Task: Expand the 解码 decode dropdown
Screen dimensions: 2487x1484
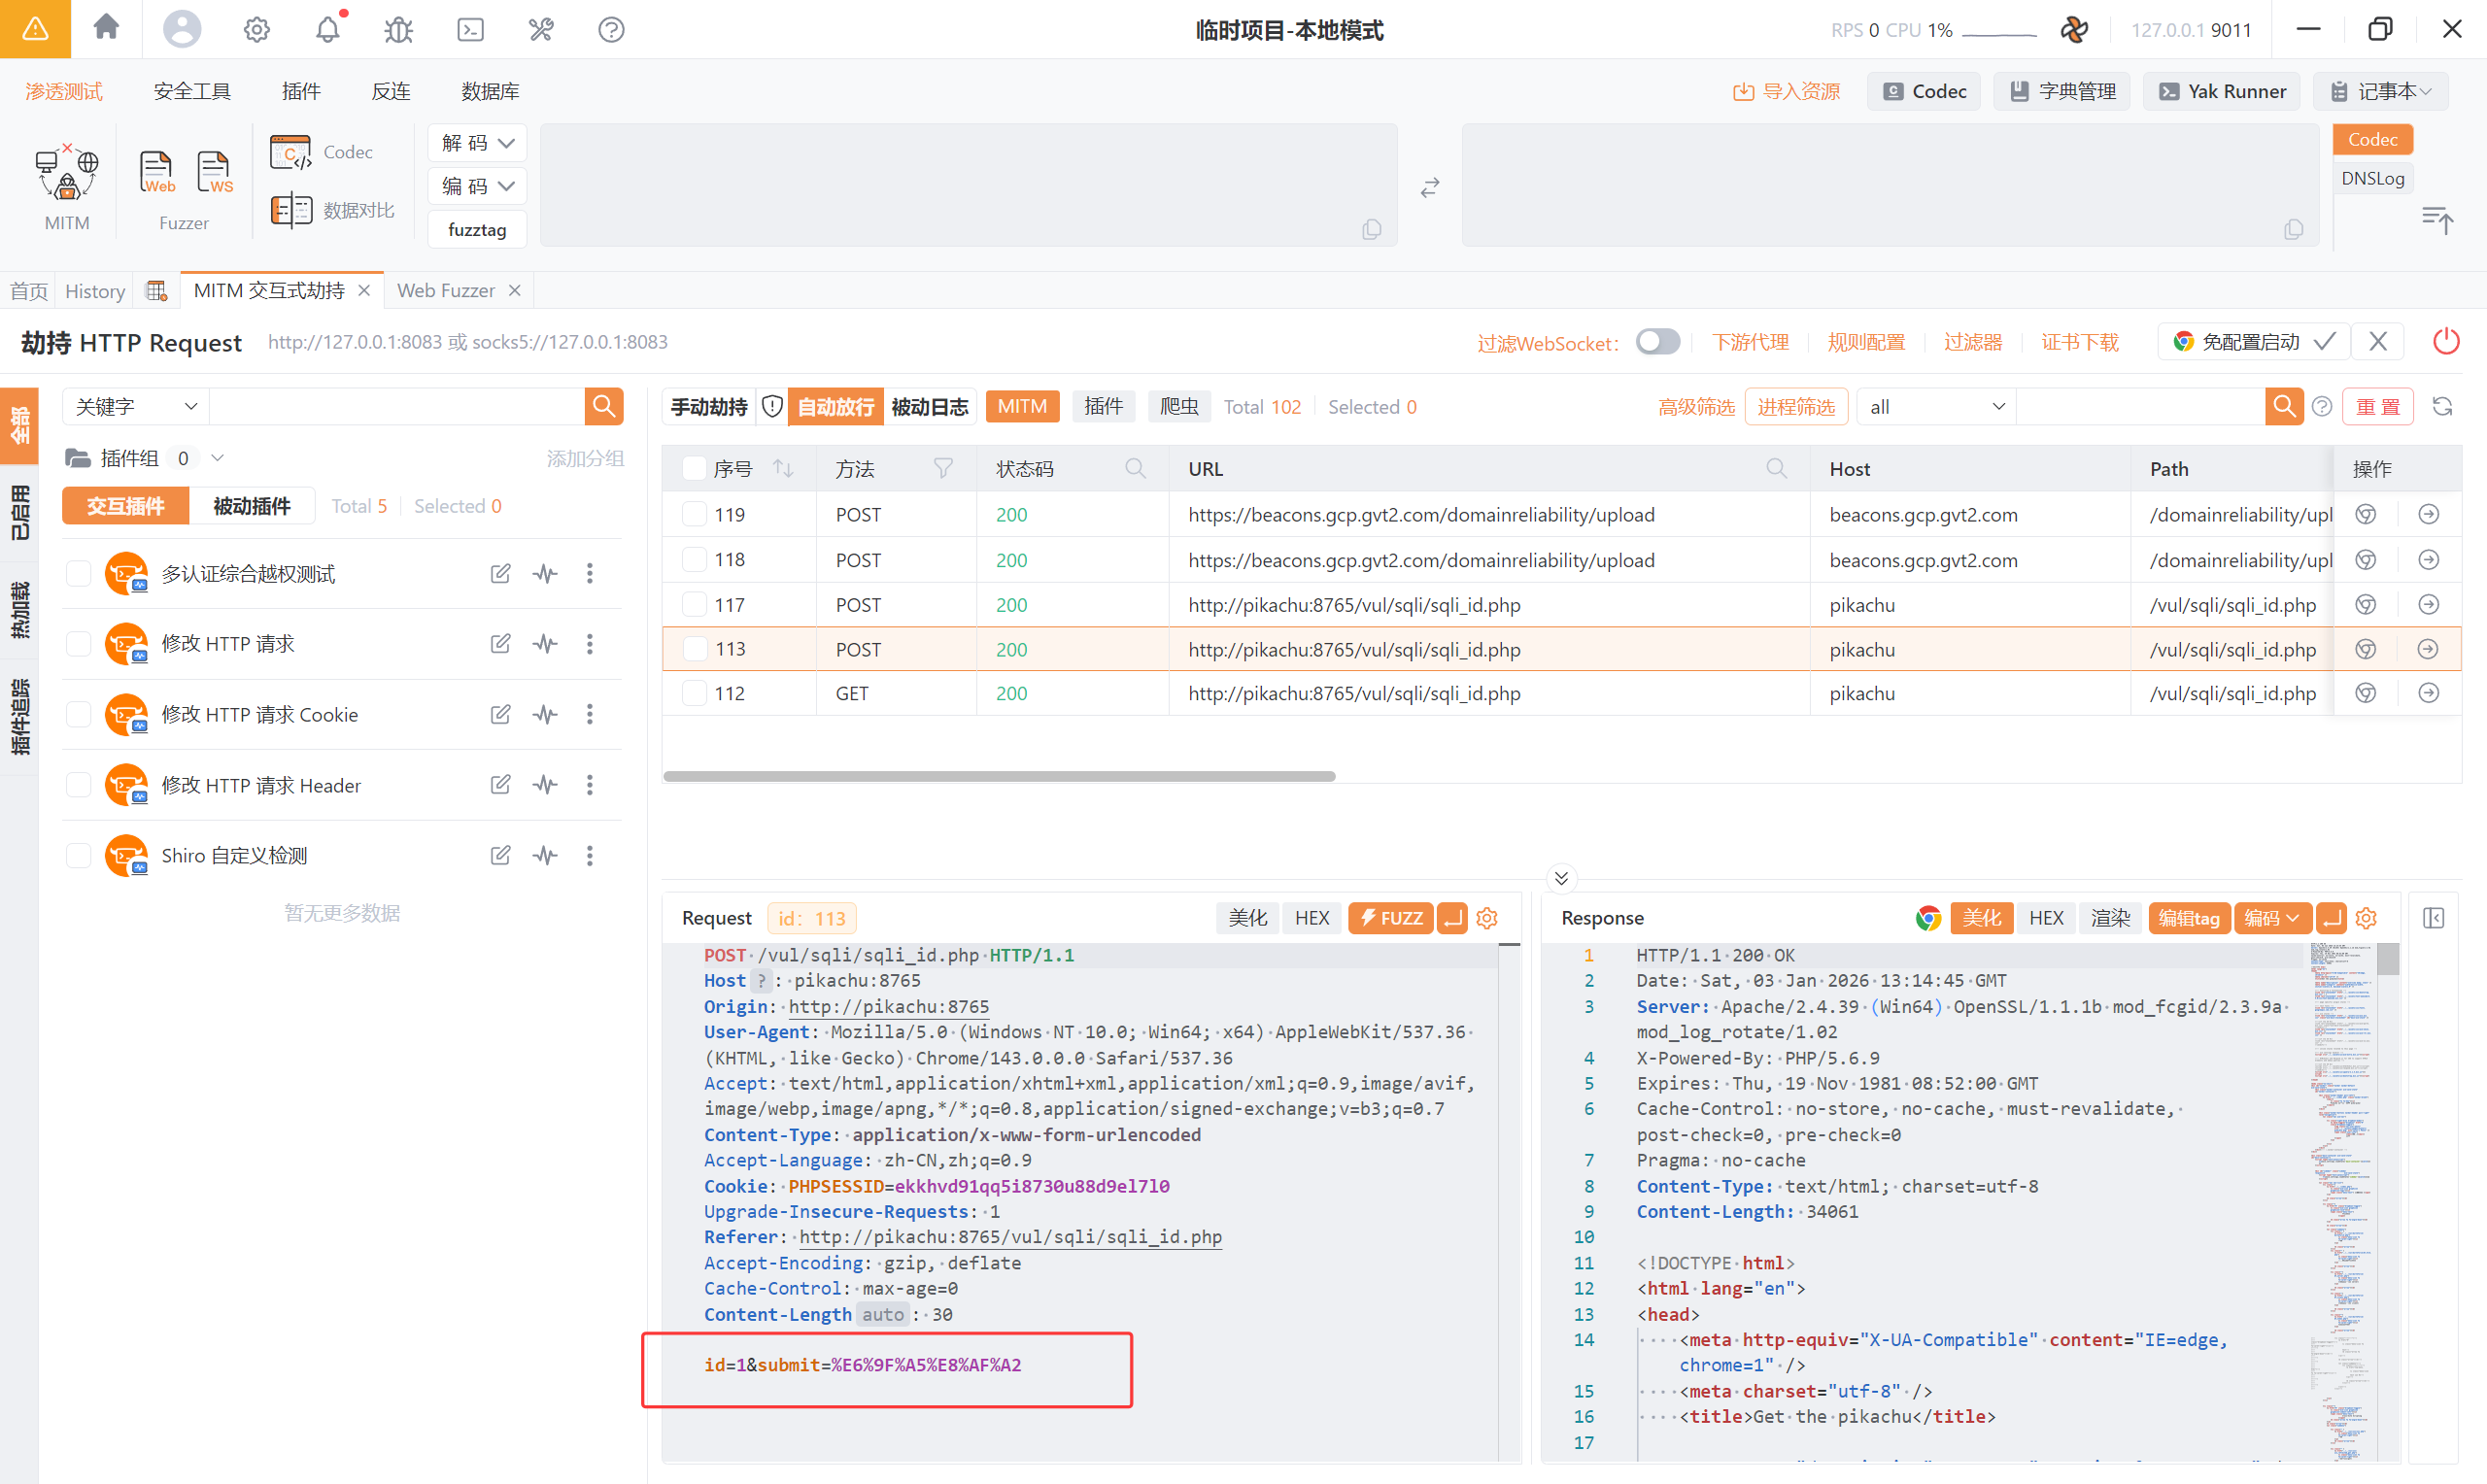Action: pyautogui.click(x=477, y=143)
